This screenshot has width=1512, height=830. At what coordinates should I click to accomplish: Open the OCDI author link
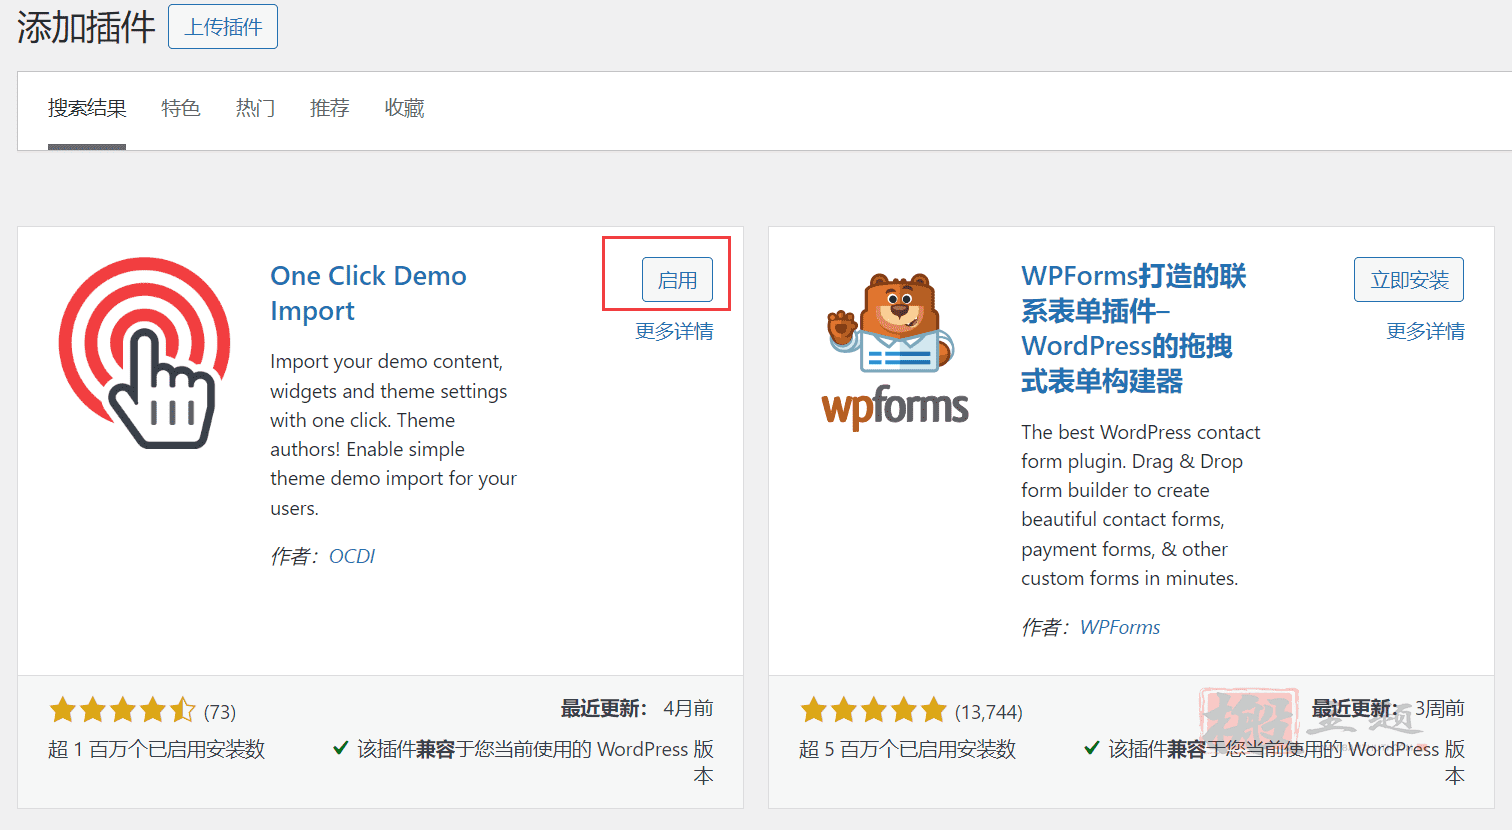[352, 556]
